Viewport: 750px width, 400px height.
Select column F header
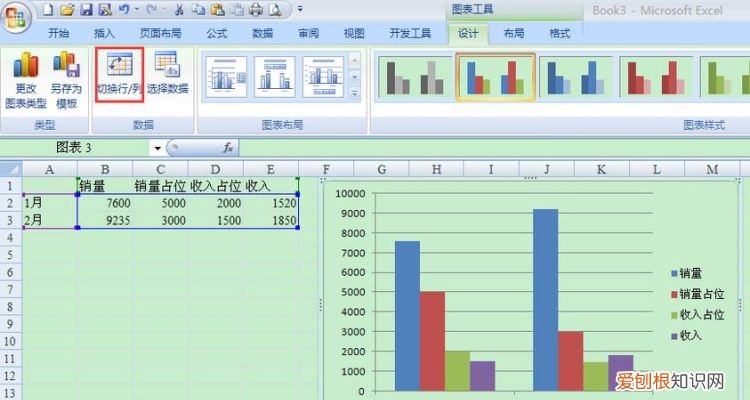tap(326, 169)
